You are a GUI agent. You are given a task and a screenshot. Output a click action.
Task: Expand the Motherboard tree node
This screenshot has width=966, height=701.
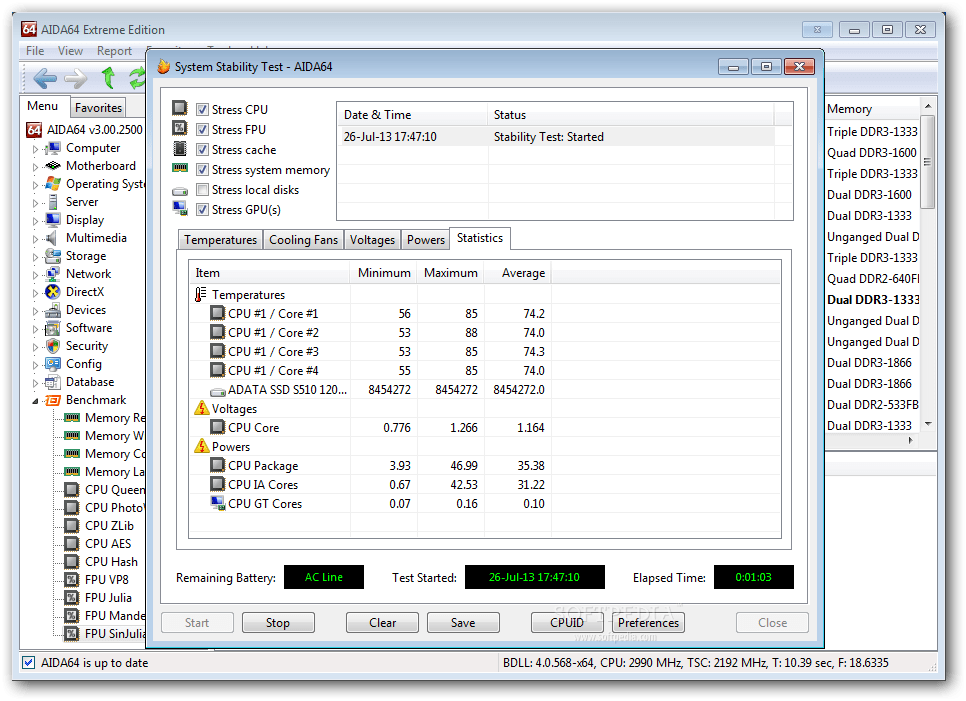35,167
